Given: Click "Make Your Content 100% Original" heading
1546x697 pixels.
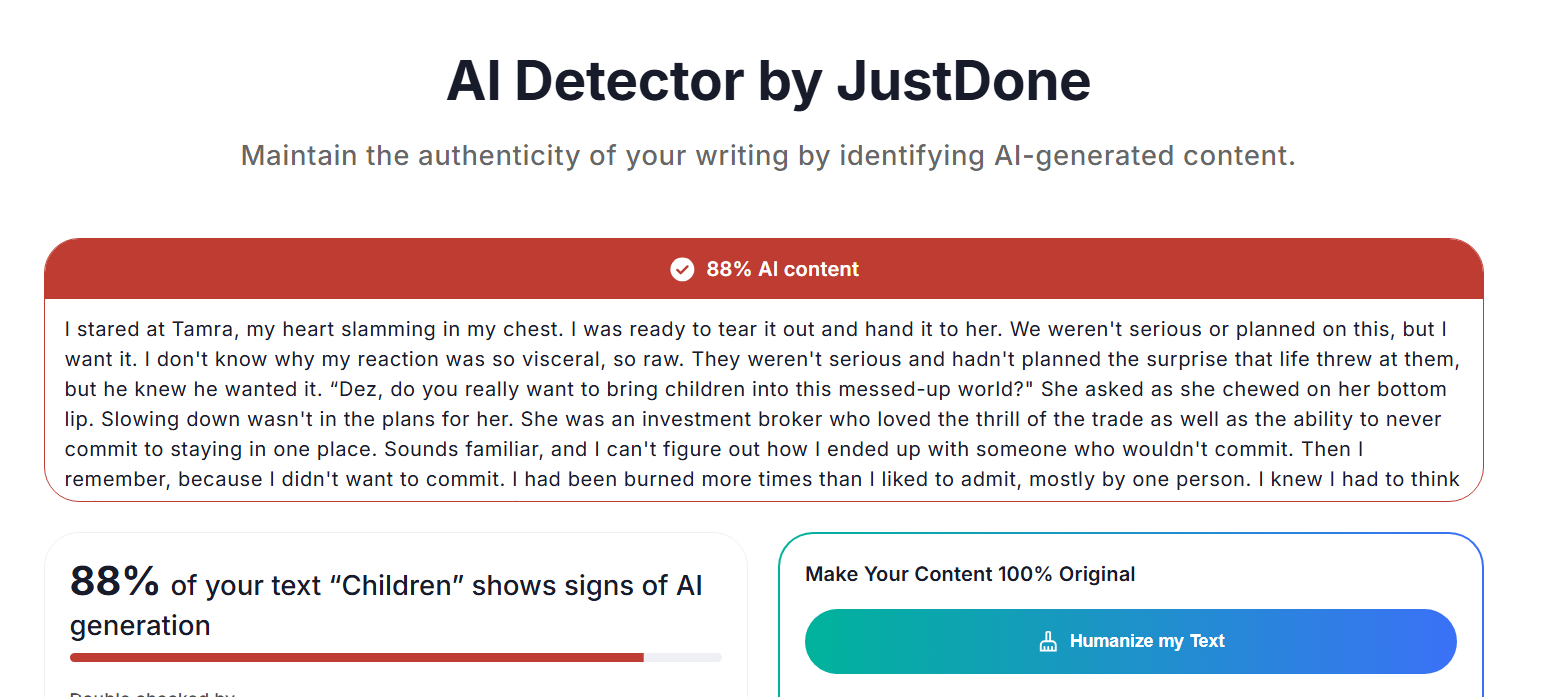Looking at the screenshot, I should 969,574.
